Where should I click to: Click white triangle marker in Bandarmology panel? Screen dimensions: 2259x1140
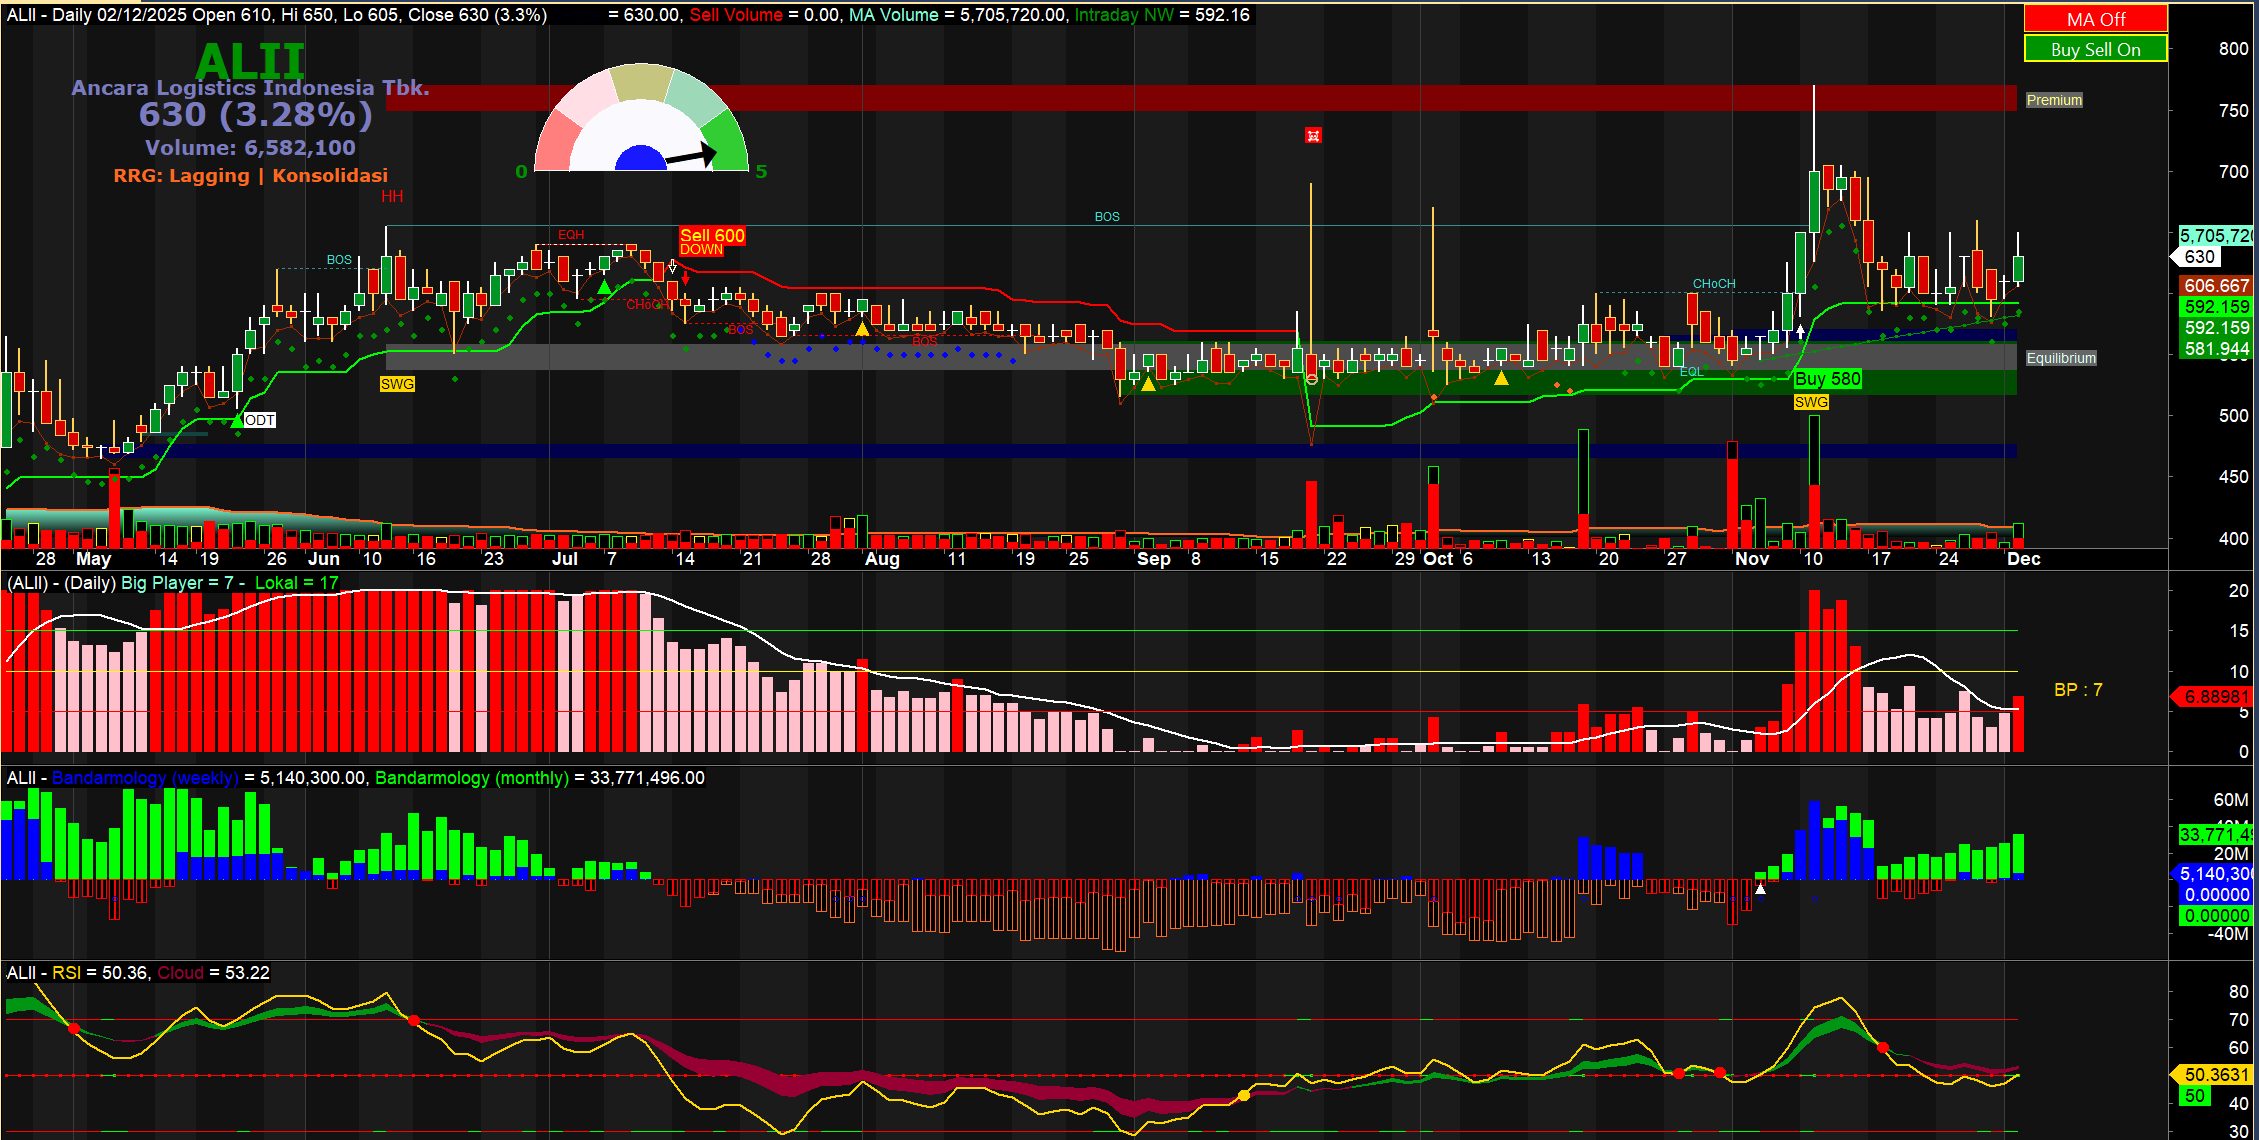click(x=1760, y=888)
